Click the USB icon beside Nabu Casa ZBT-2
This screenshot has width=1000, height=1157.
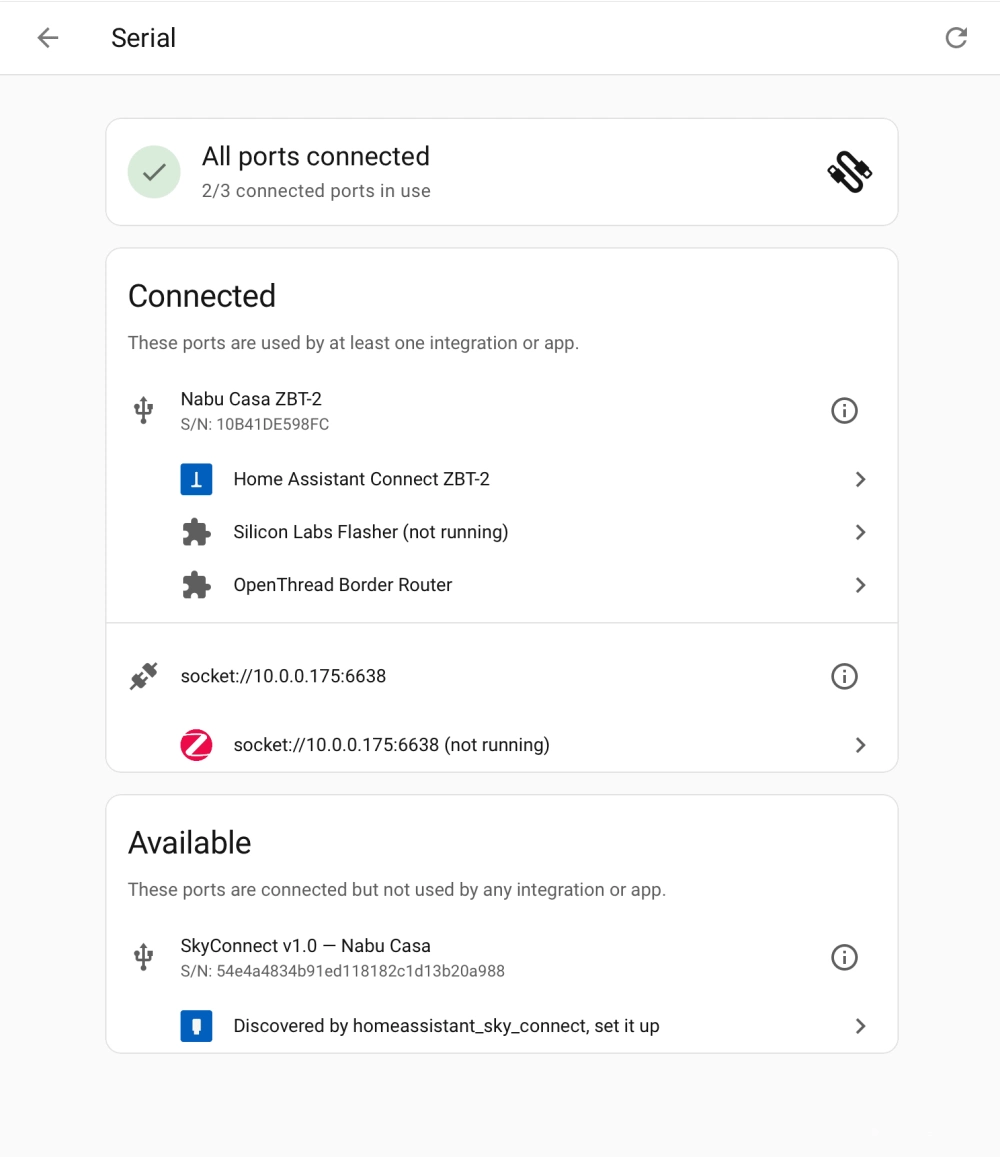coord(144,410)
